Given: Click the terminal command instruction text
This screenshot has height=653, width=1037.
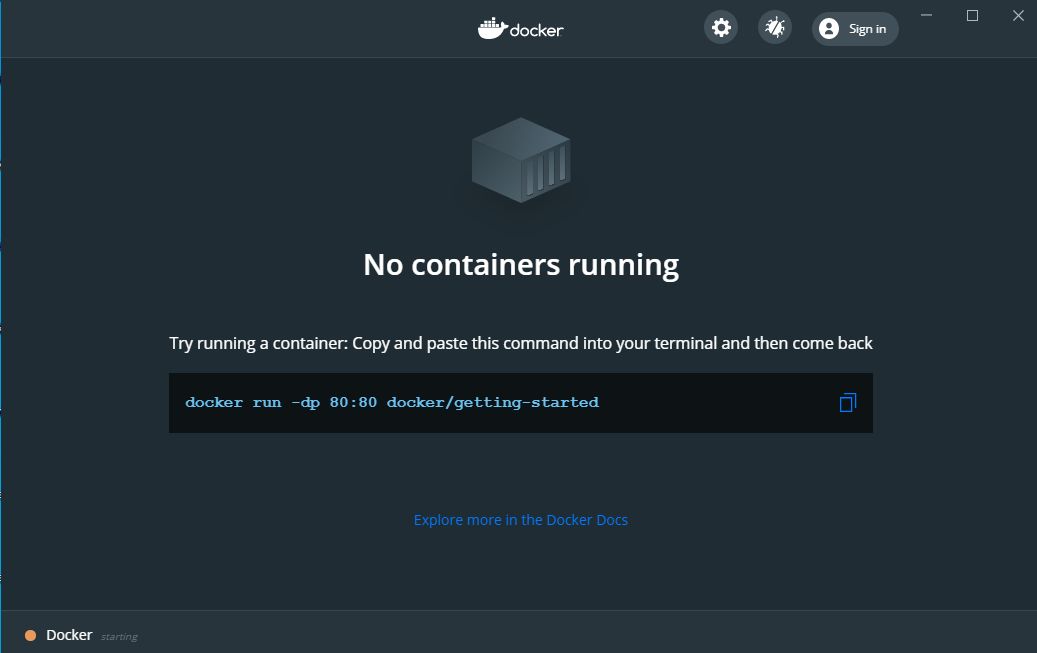Looking at the screenshot, I should coord(520,343).
